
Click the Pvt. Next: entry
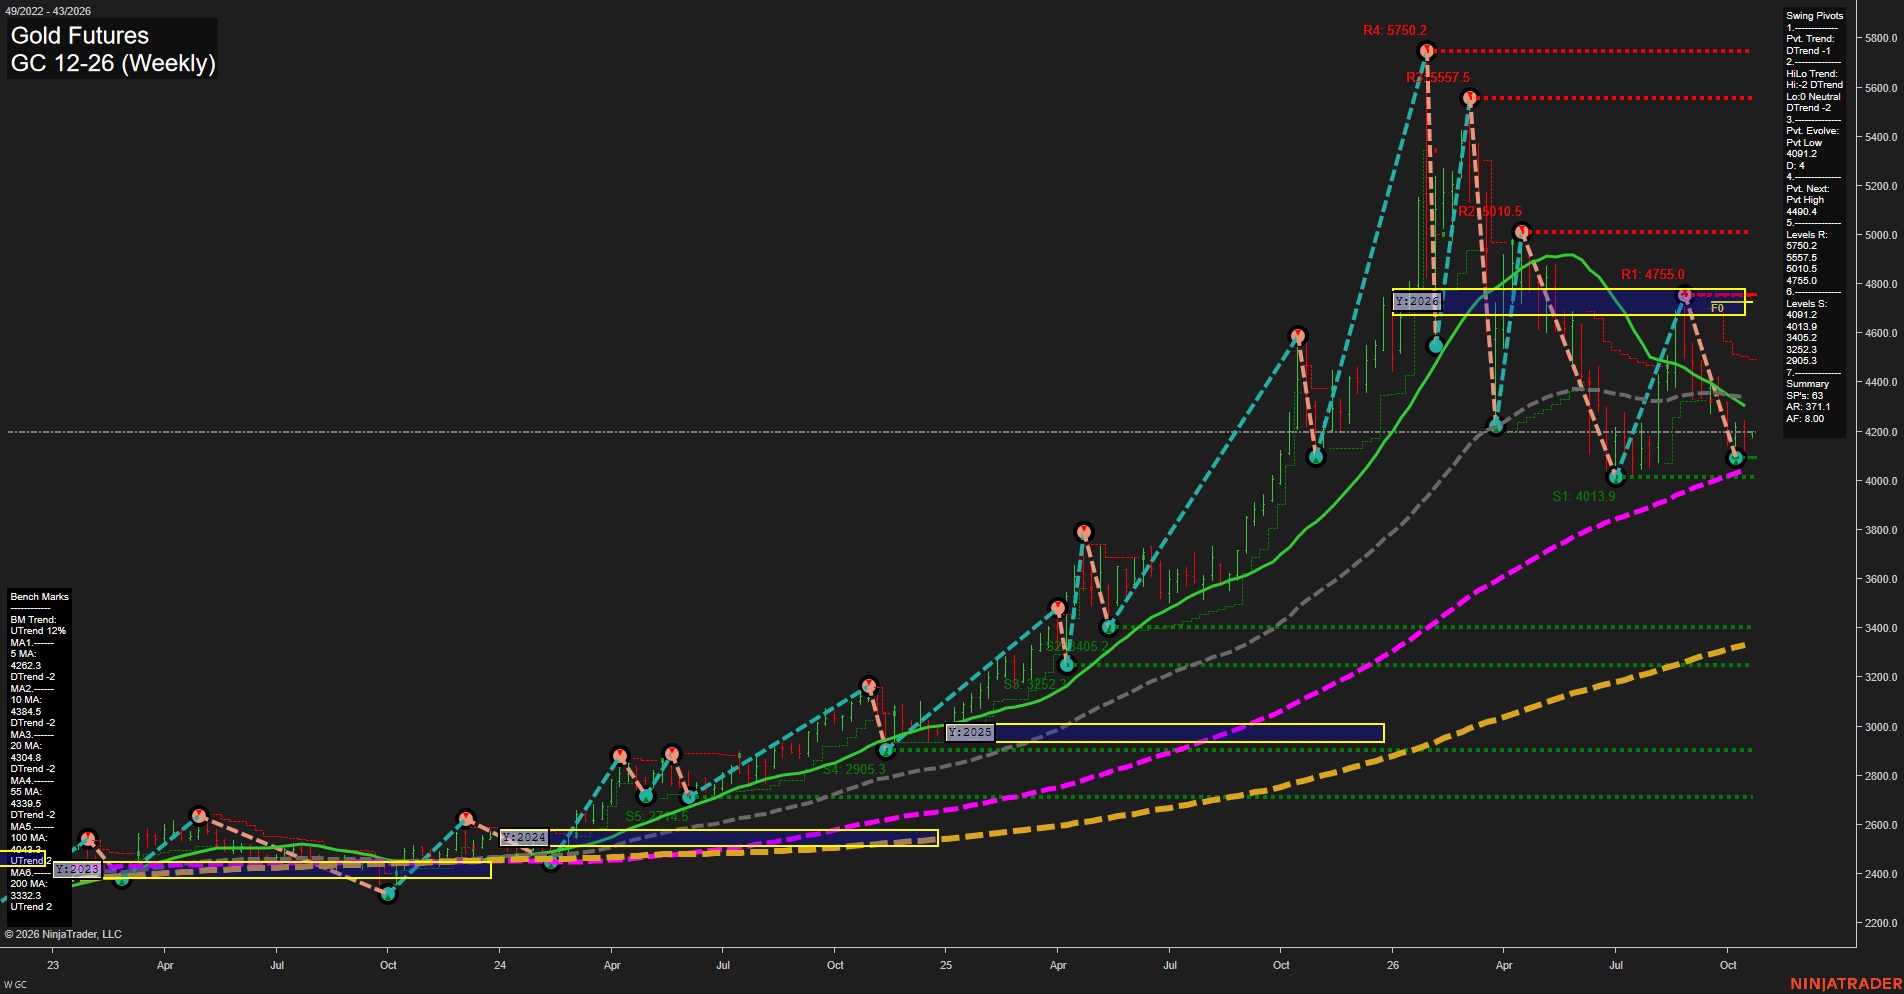pyautogui.click(x=1807, y=189)
